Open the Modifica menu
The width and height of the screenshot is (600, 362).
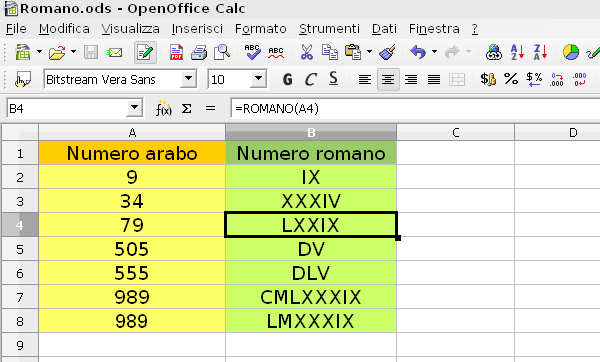pyautogui.click(x=64, y=29)
